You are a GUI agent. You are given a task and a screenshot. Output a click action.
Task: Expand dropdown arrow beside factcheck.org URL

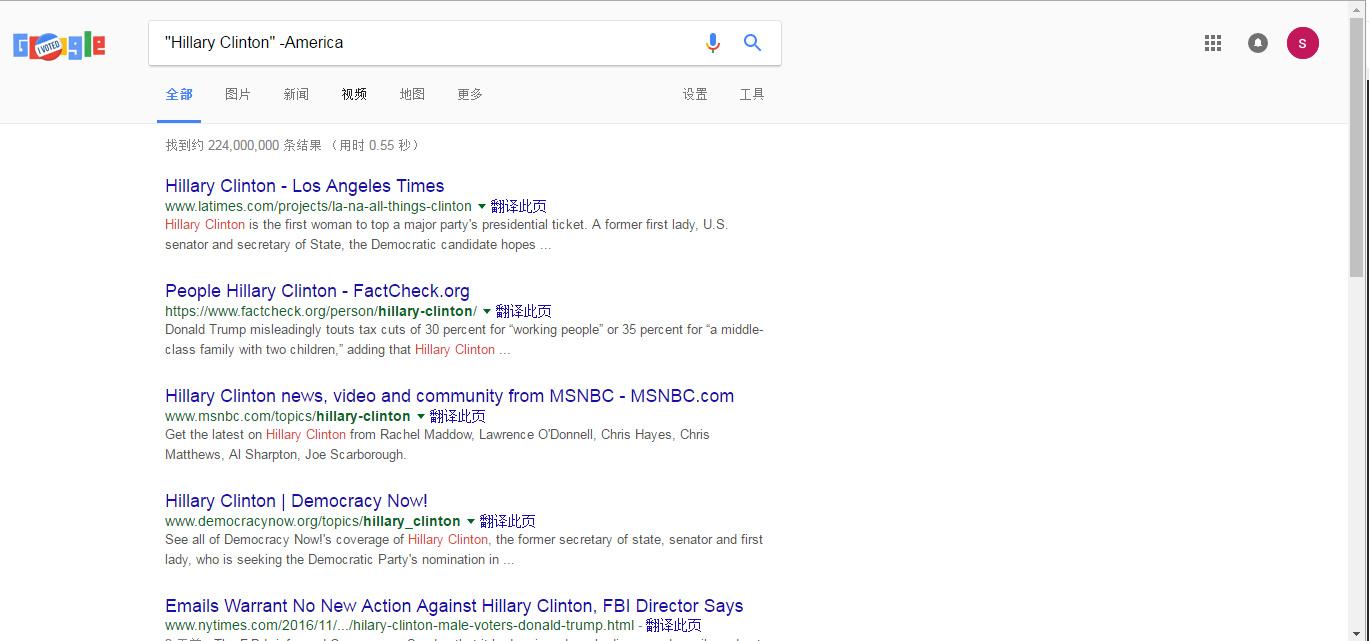487,312
